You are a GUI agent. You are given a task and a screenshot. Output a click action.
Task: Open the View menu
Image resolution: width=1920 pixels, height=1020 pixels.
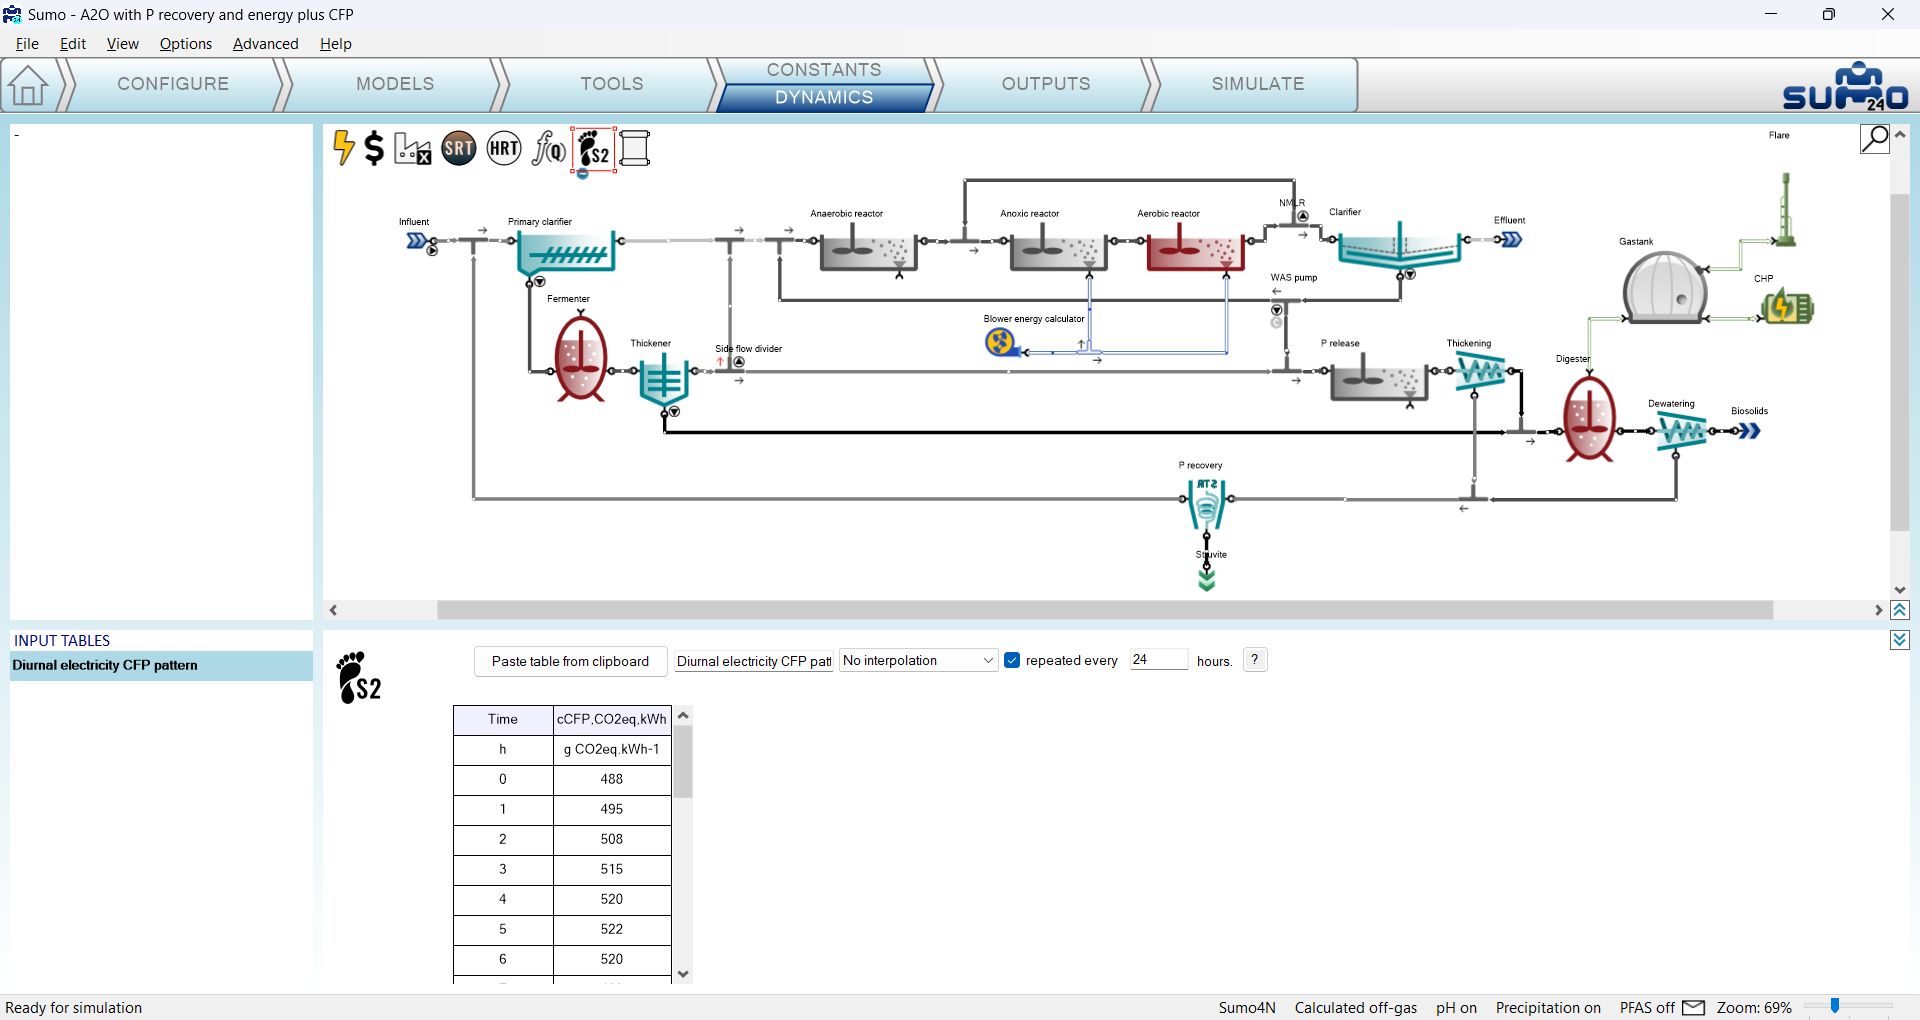(123, 44)
